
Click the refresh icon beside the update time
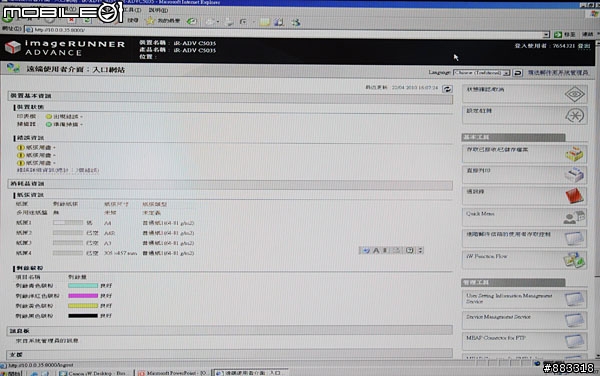pos(447,89)
